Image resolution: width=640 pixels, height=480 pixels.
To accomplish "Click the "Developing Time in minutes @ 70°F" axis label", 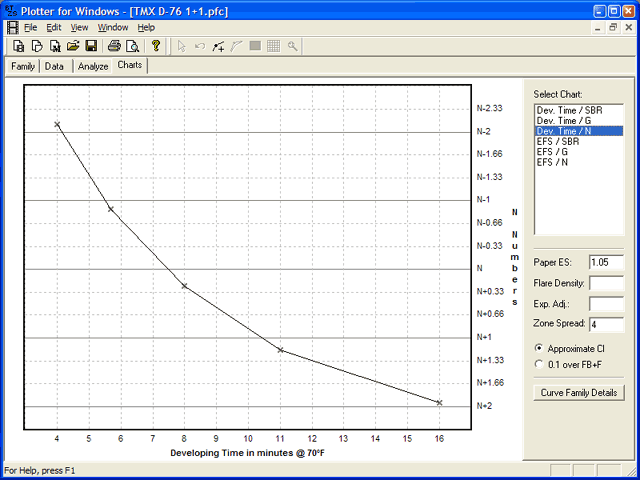I will point(247,453).
